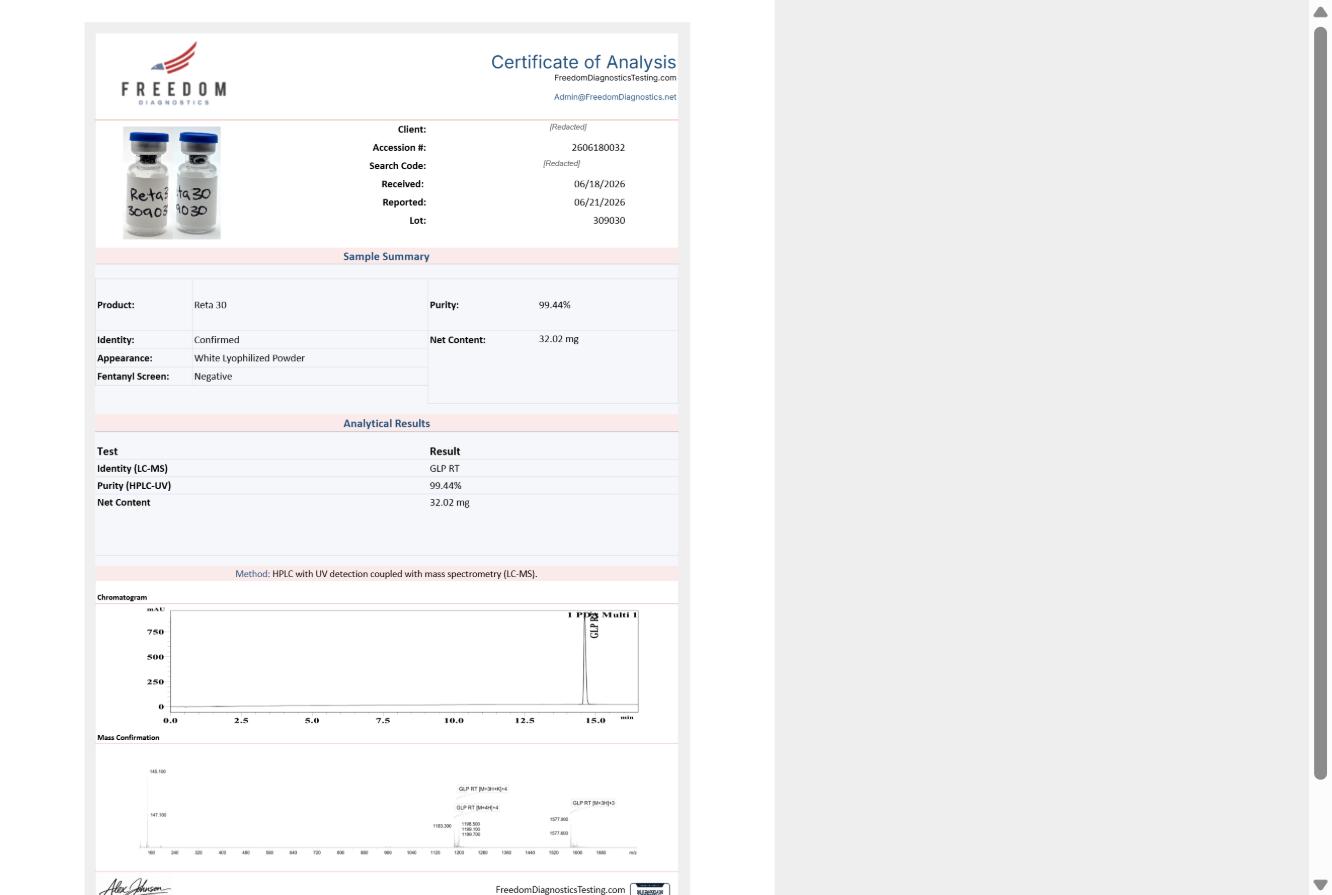Image resolution: width=1332 pixels, height=895 pixels.
Task: Click the Freedom Diagnostics logo
Action: coord(174,73)
